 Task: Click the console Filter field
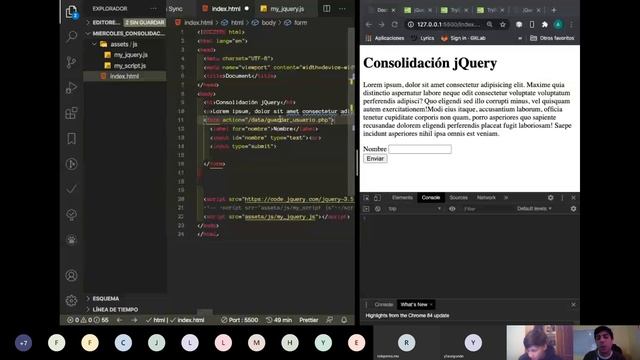[486, 209]
